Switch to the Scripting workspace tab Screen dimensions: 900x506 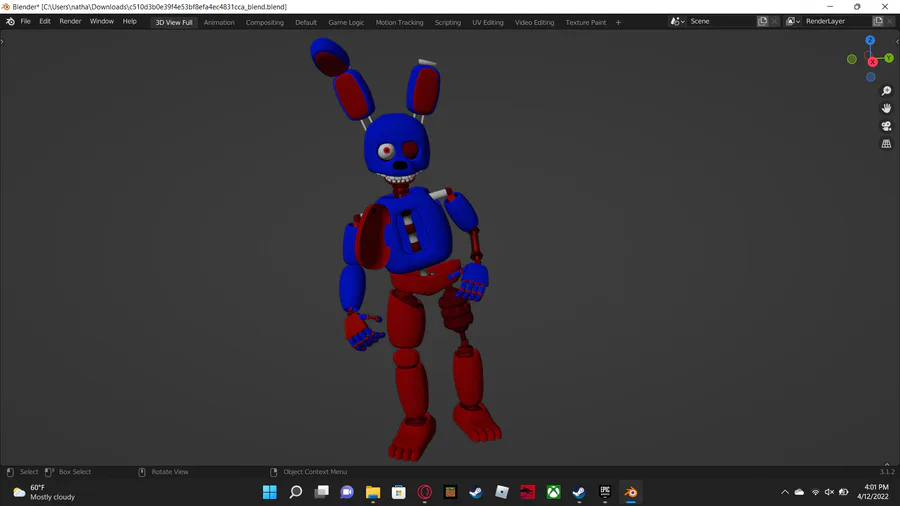click(x=448, y=22)
